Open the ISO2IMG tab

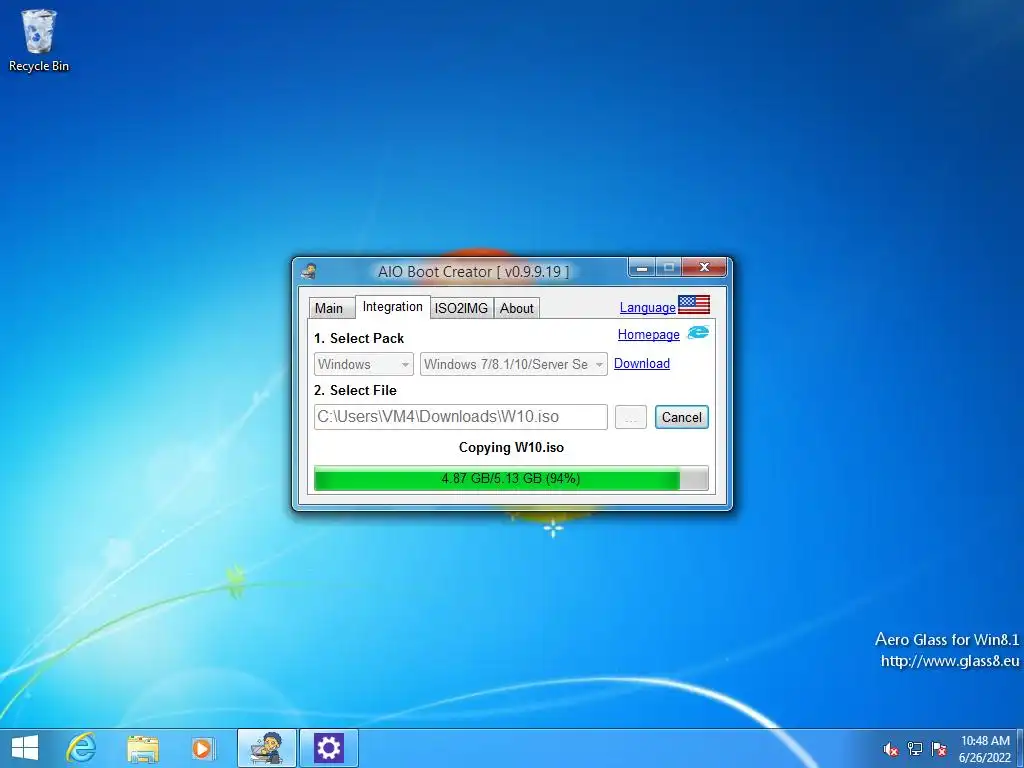[462, 308]
